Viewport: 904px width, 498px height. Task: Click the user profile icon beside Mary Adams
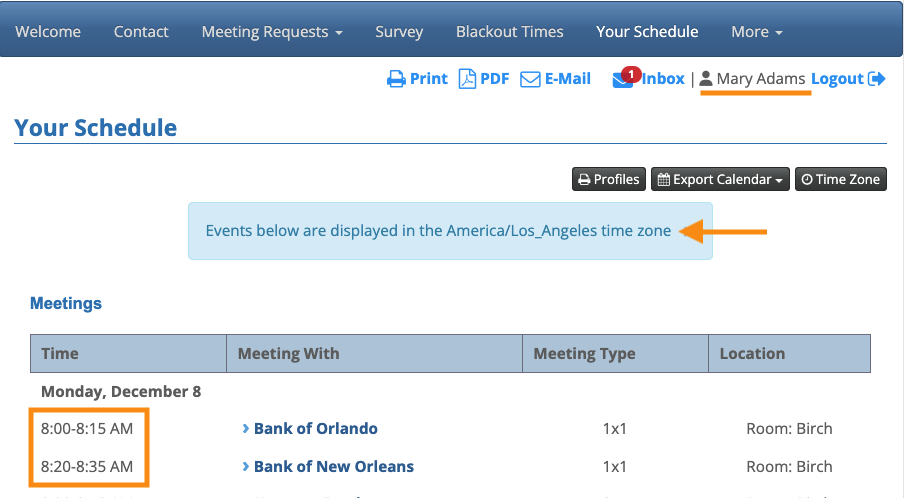coord(706,79)
